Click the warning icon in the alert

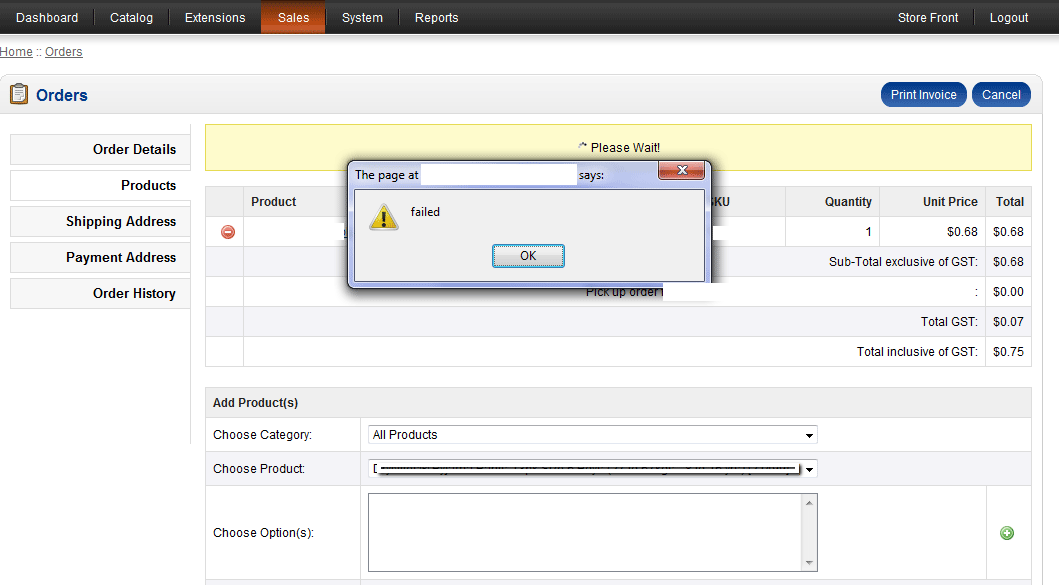[x=384, y=218]
